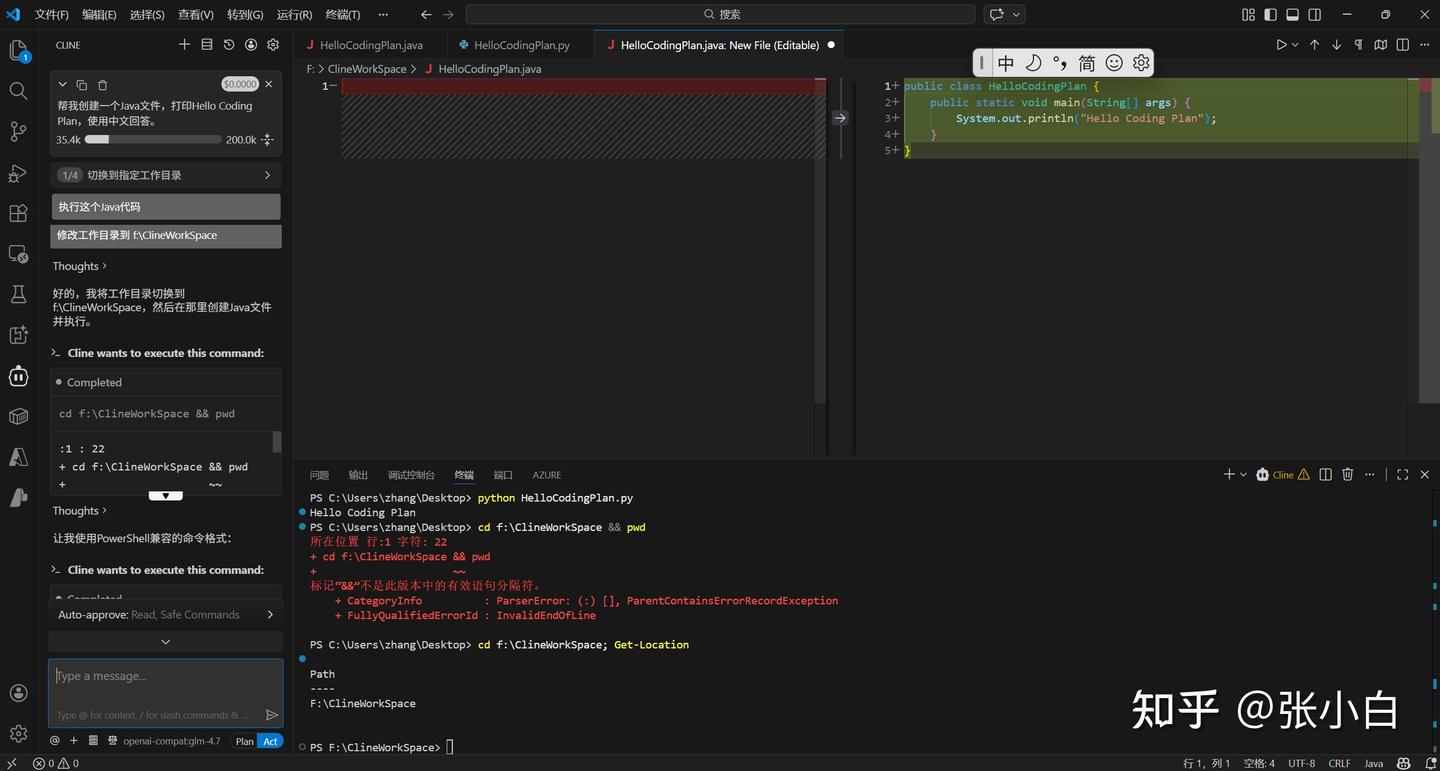Open Cline task history

[x=229, y=45]
